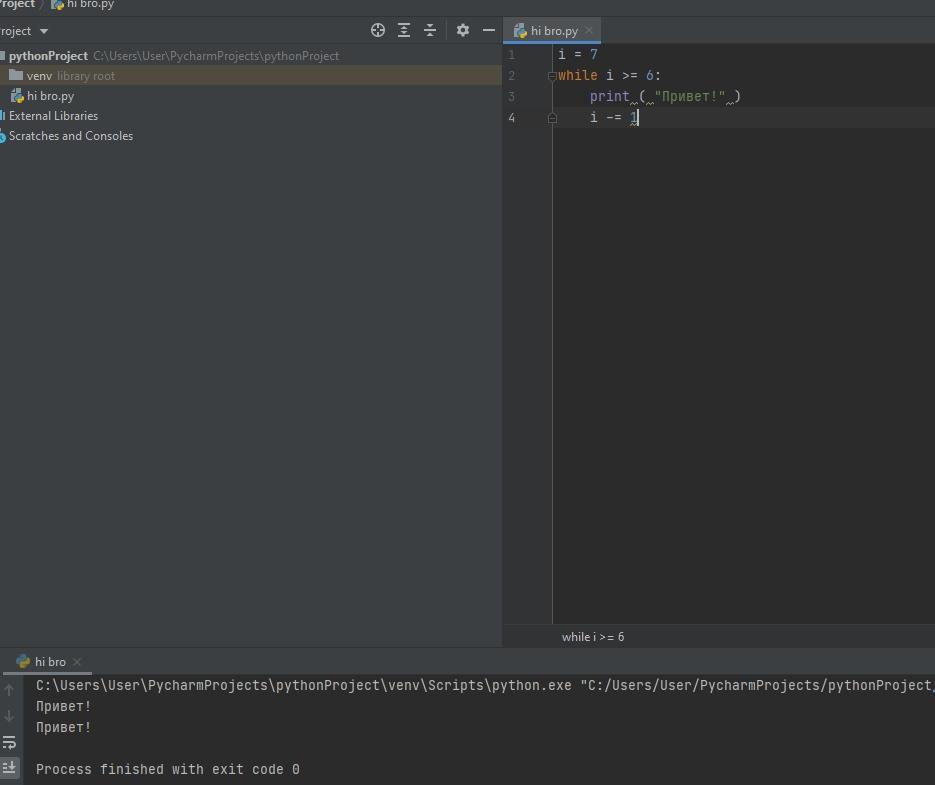Click the Expand All icon in Project panel

[x=404, y=30]
